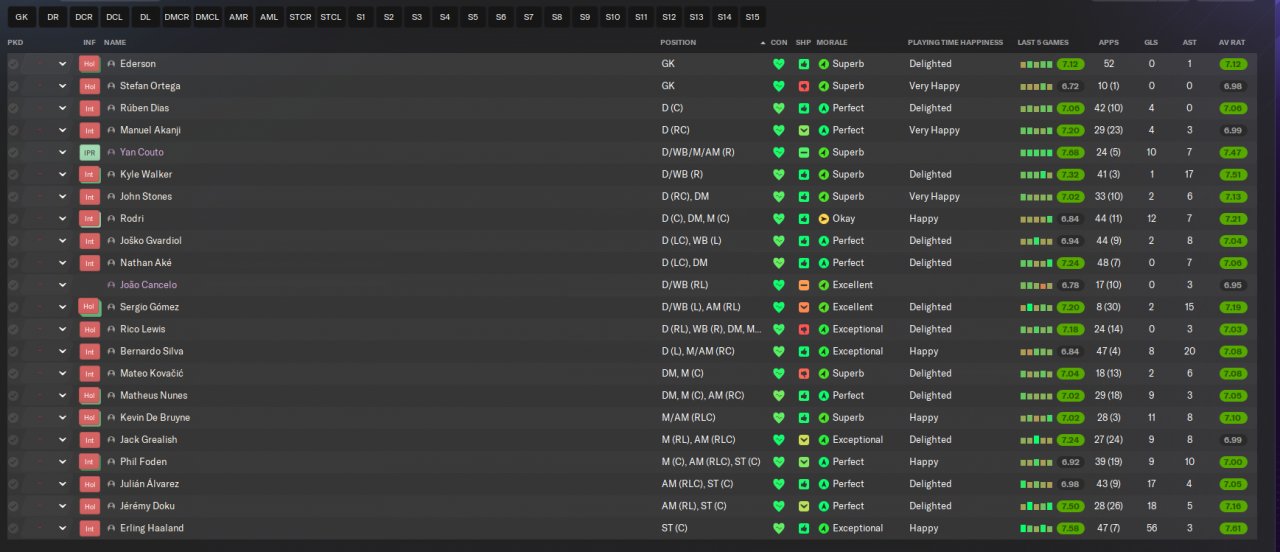Viewport: 1280px width, 552px height.
Task: Open the dropdown arrow on João Cancelo's row
Action: (62, 285)
